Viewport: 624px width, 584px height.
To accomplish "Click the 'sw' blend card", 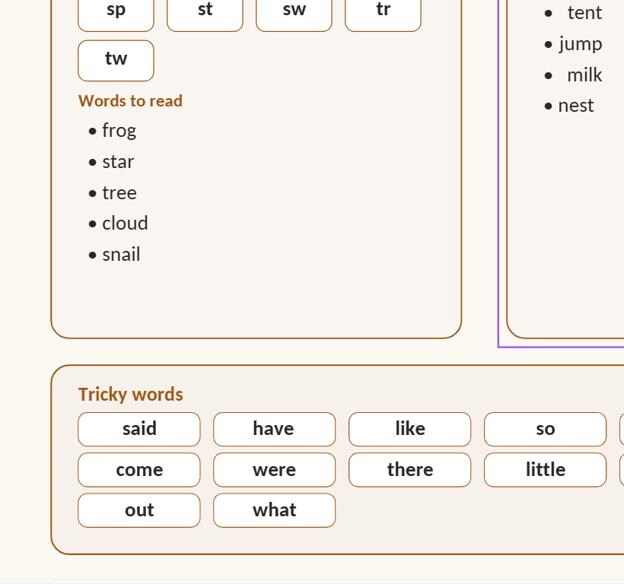I will tap(294, 15).
